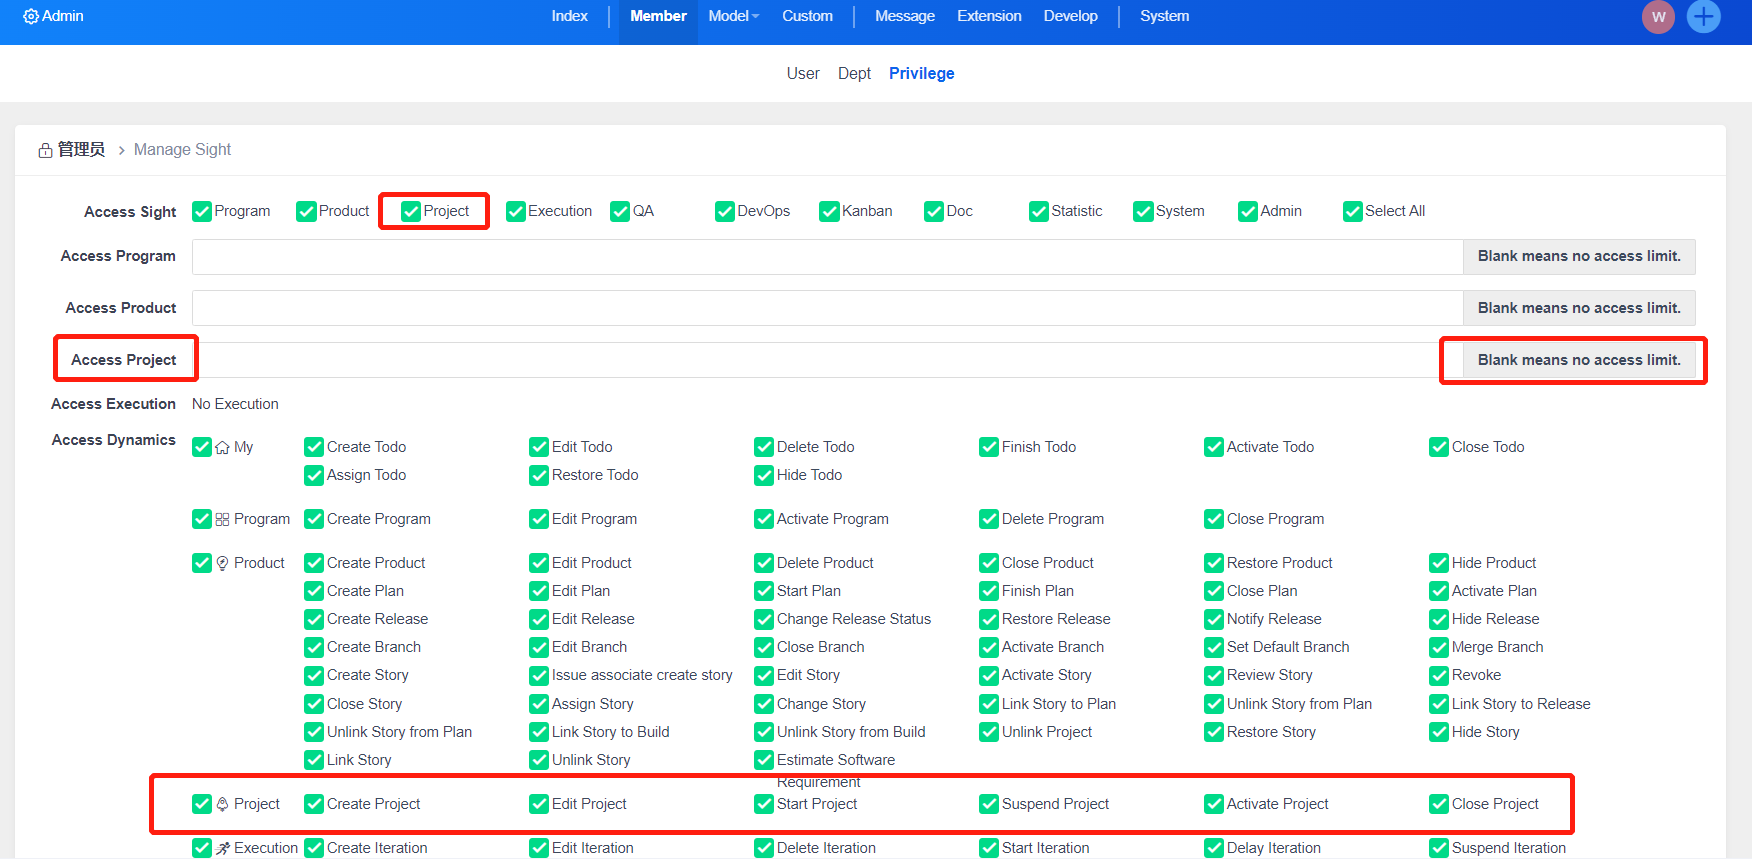Expand the Model dropdown menu
1752x861 pixels.
(x=733, y=16)
